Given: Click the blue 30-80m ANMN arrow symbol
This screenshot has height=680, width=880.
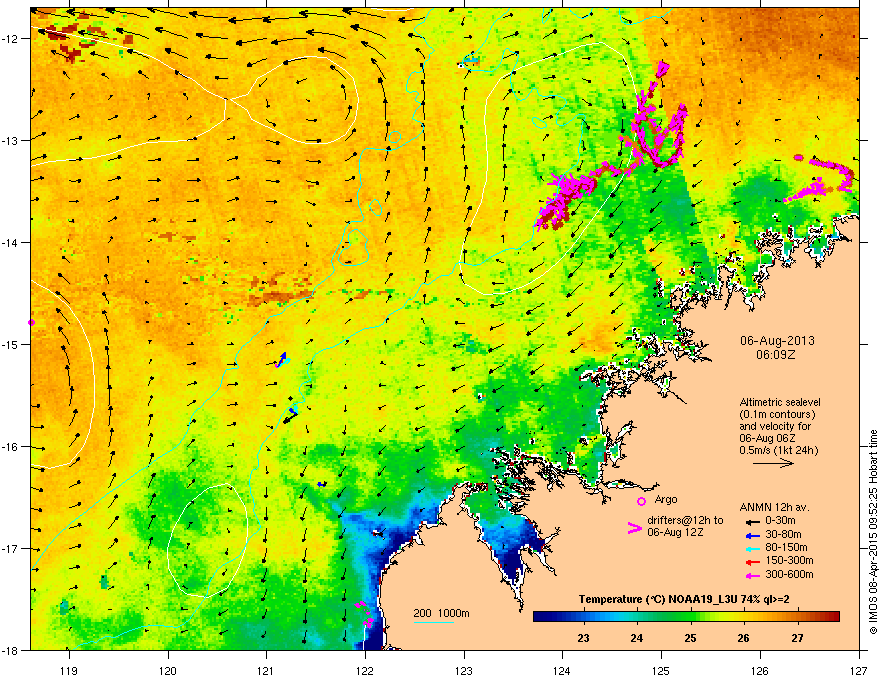Looking at the screenshot, I should tap(751, 535).
